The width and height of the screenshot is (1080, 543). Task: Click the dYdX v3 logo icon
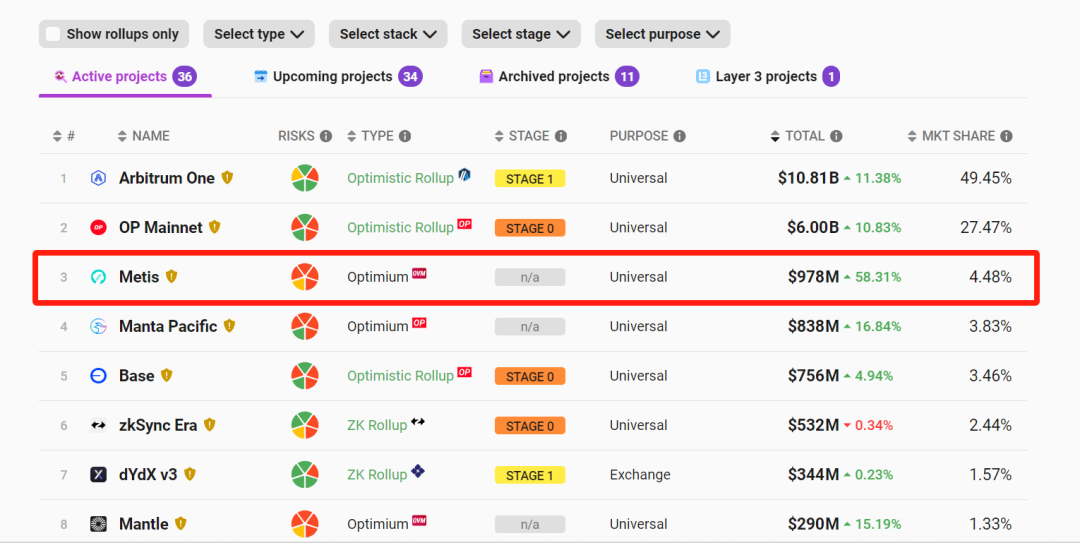tap(98, 475)
